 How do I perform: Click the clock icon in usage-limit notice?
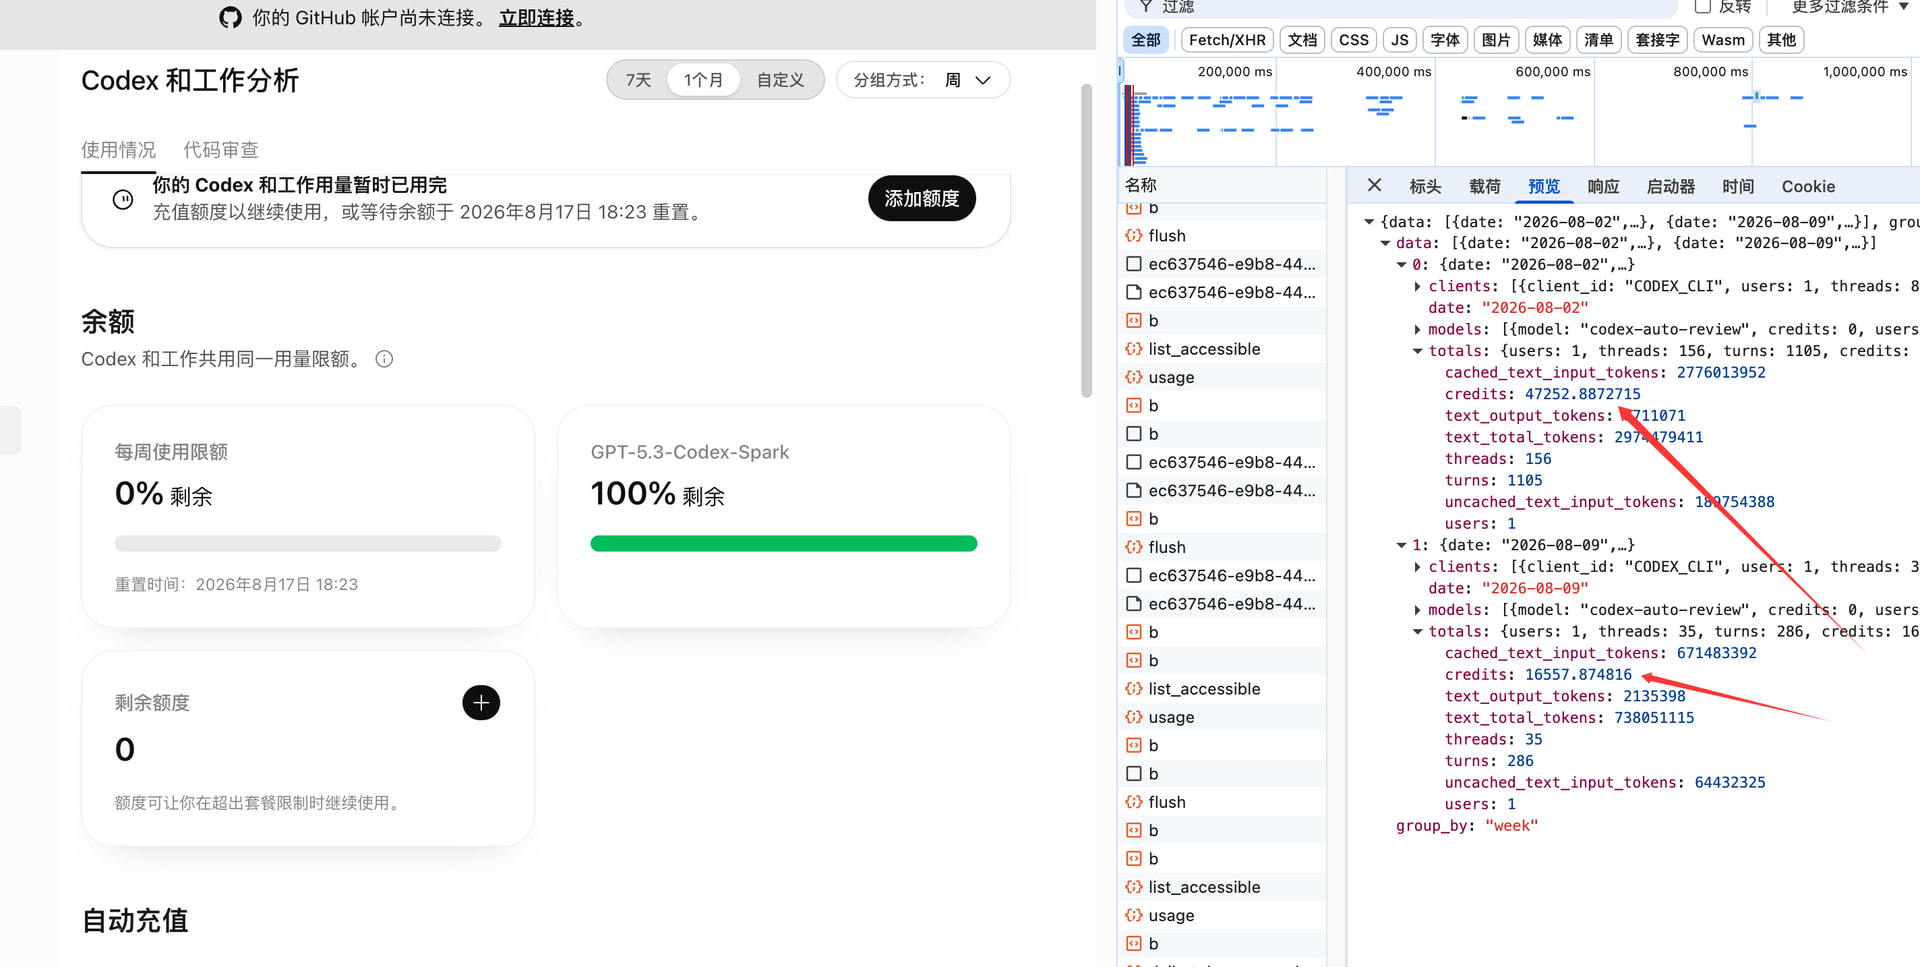123,199
